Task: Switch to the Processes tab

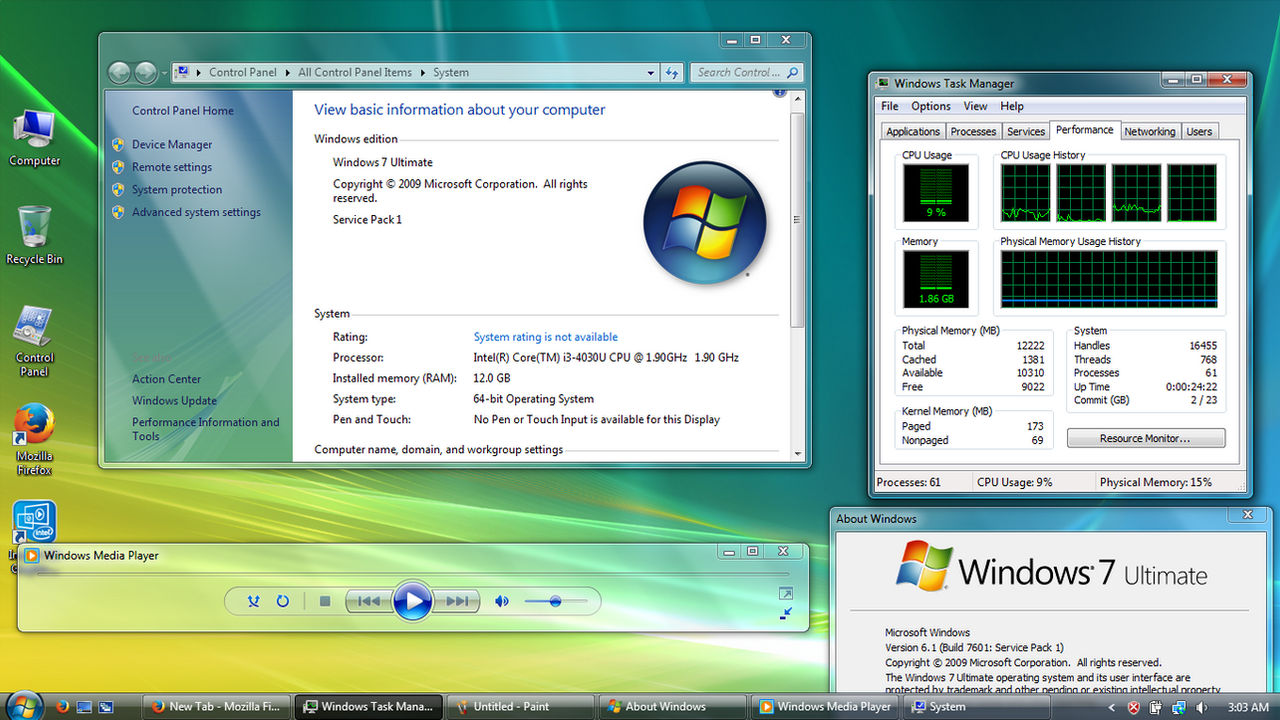Action: 973,131
